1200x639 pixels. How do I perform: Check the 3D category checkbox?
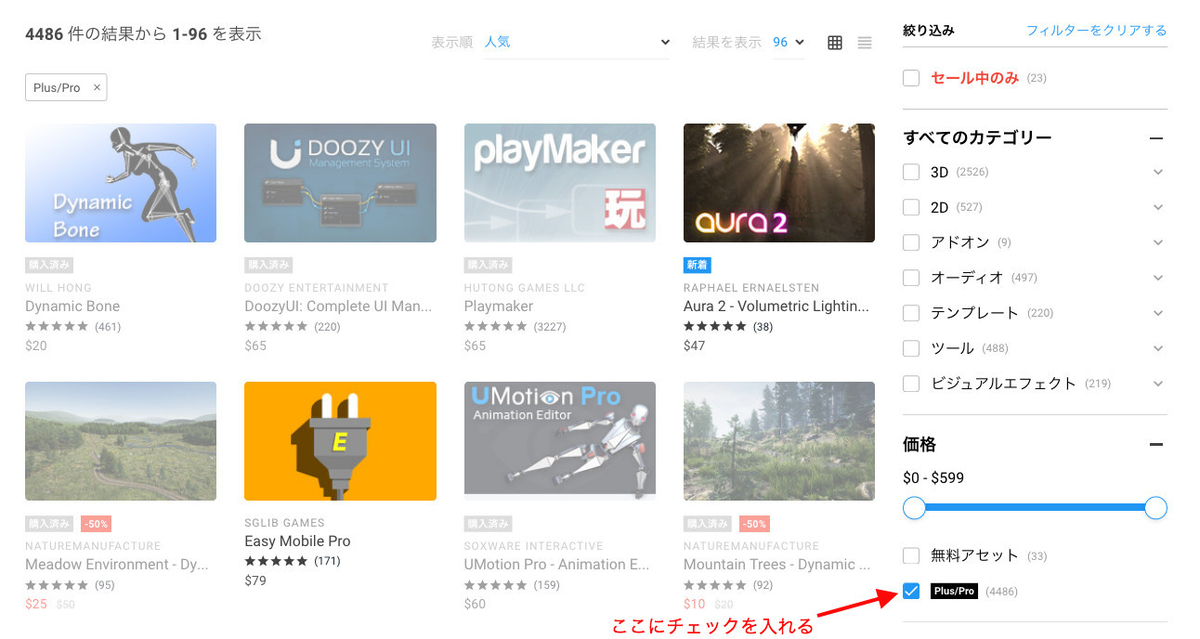point(911,172)
